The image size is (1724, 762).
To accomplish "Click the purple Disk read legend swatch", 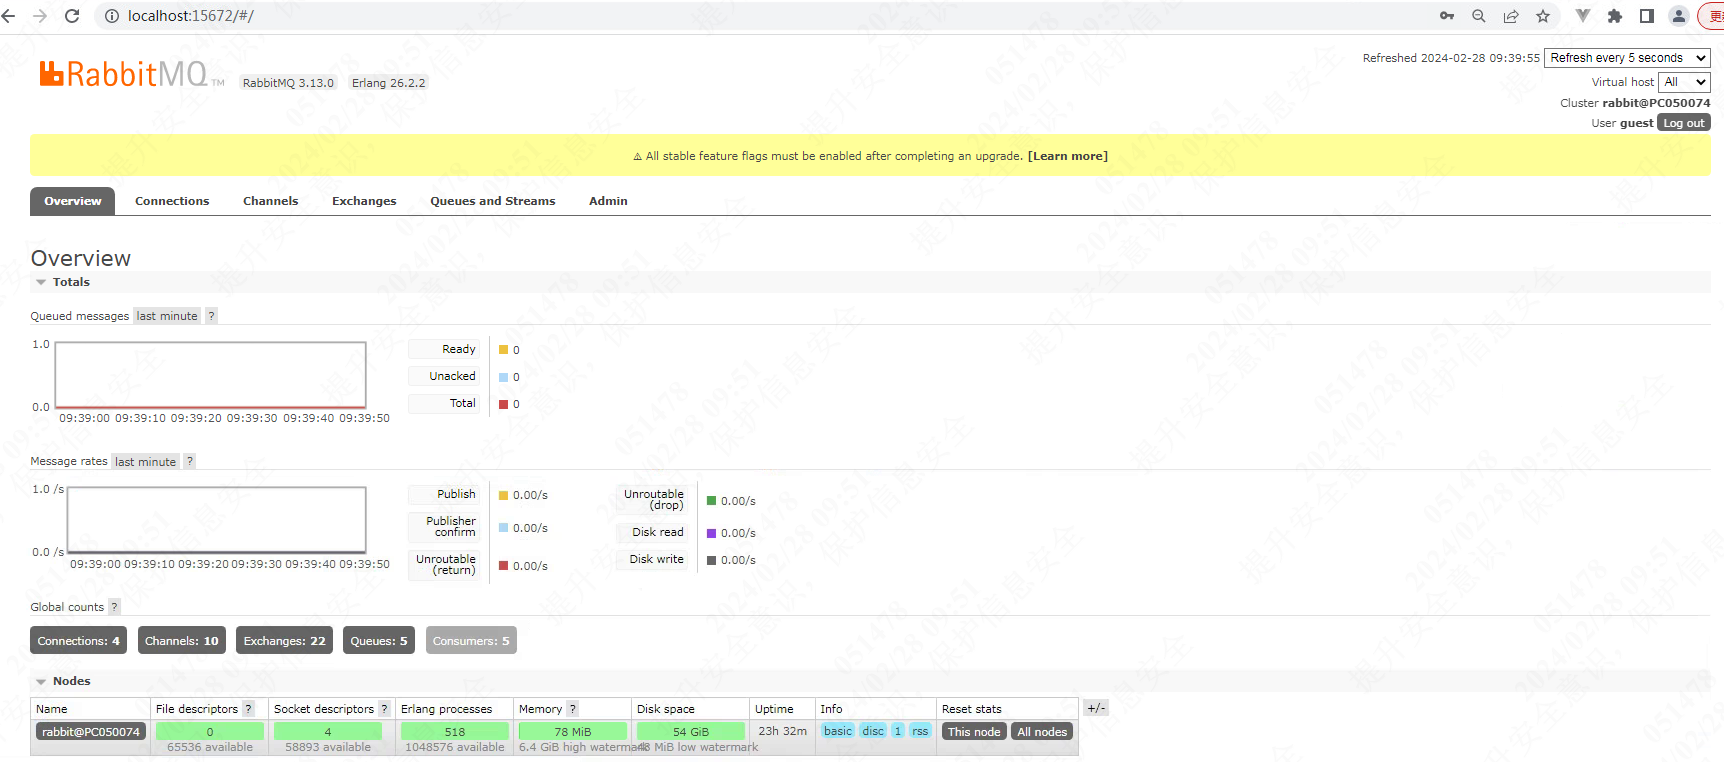I will coord(712,533).
